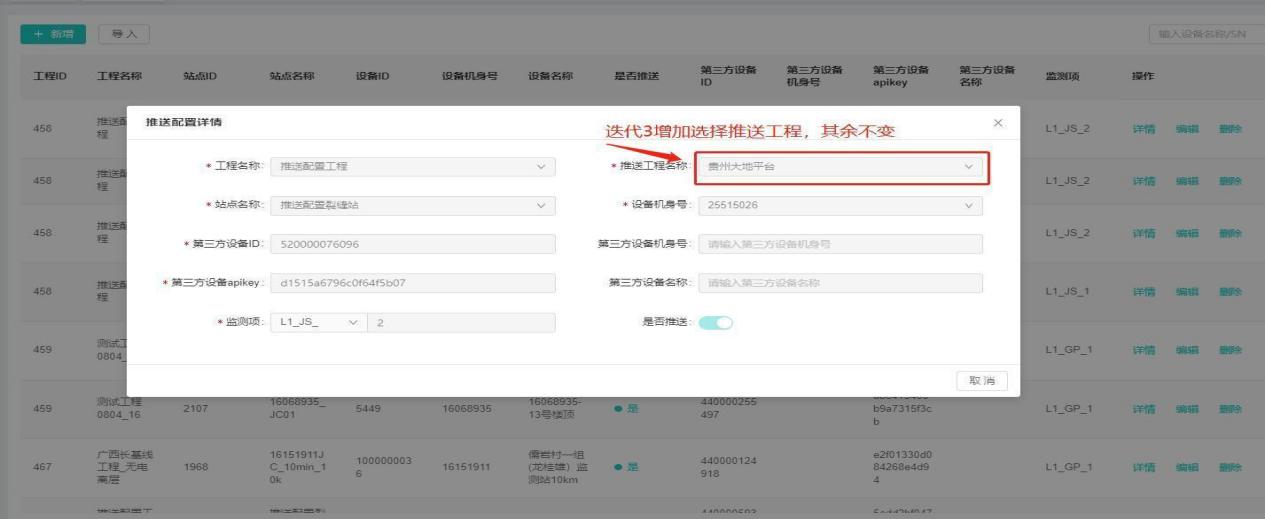This screenshot has width=1265, height=519.
Task: Focus the 第三方设备名称 input field
Action: [x=840, y=284]
